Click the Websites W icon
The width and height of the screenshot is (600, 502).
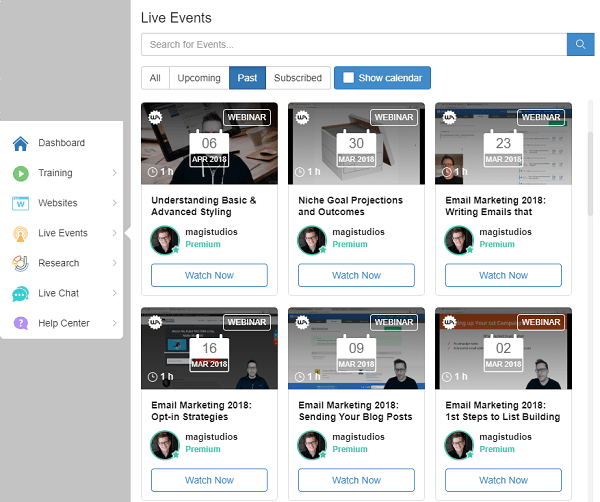click(x=20, y=203)
